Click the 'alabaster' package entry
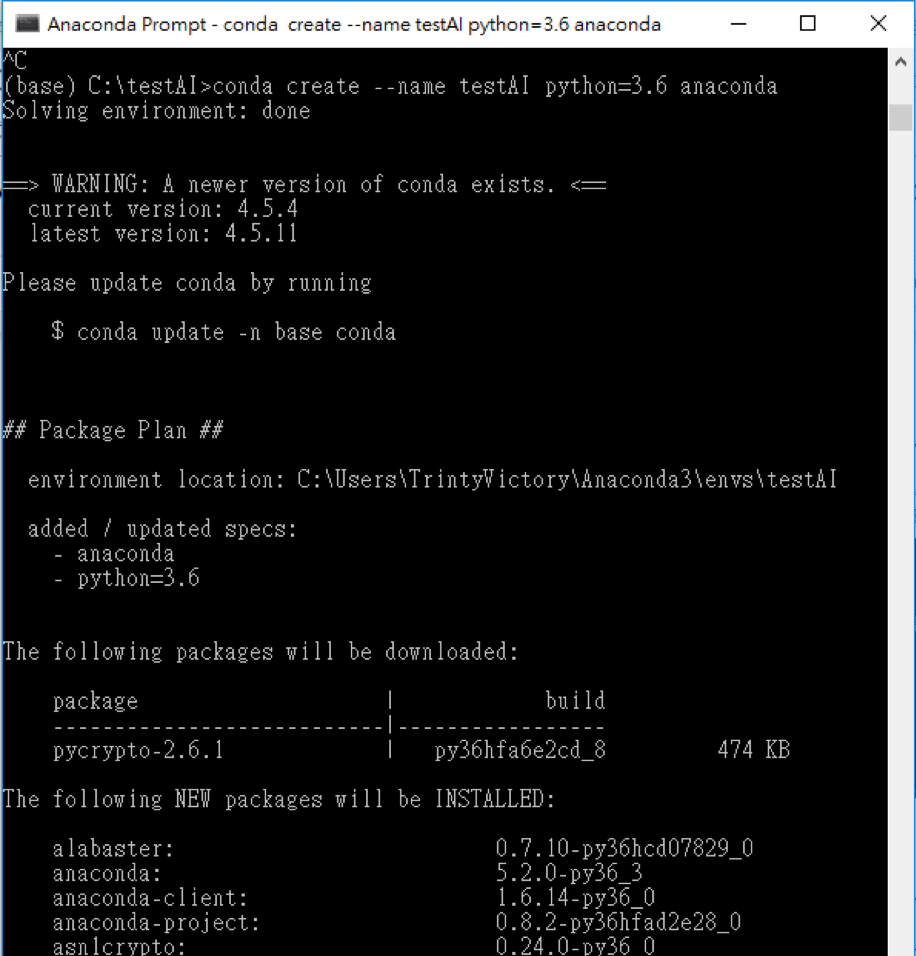The image size is (916, 956). point(113,849)
